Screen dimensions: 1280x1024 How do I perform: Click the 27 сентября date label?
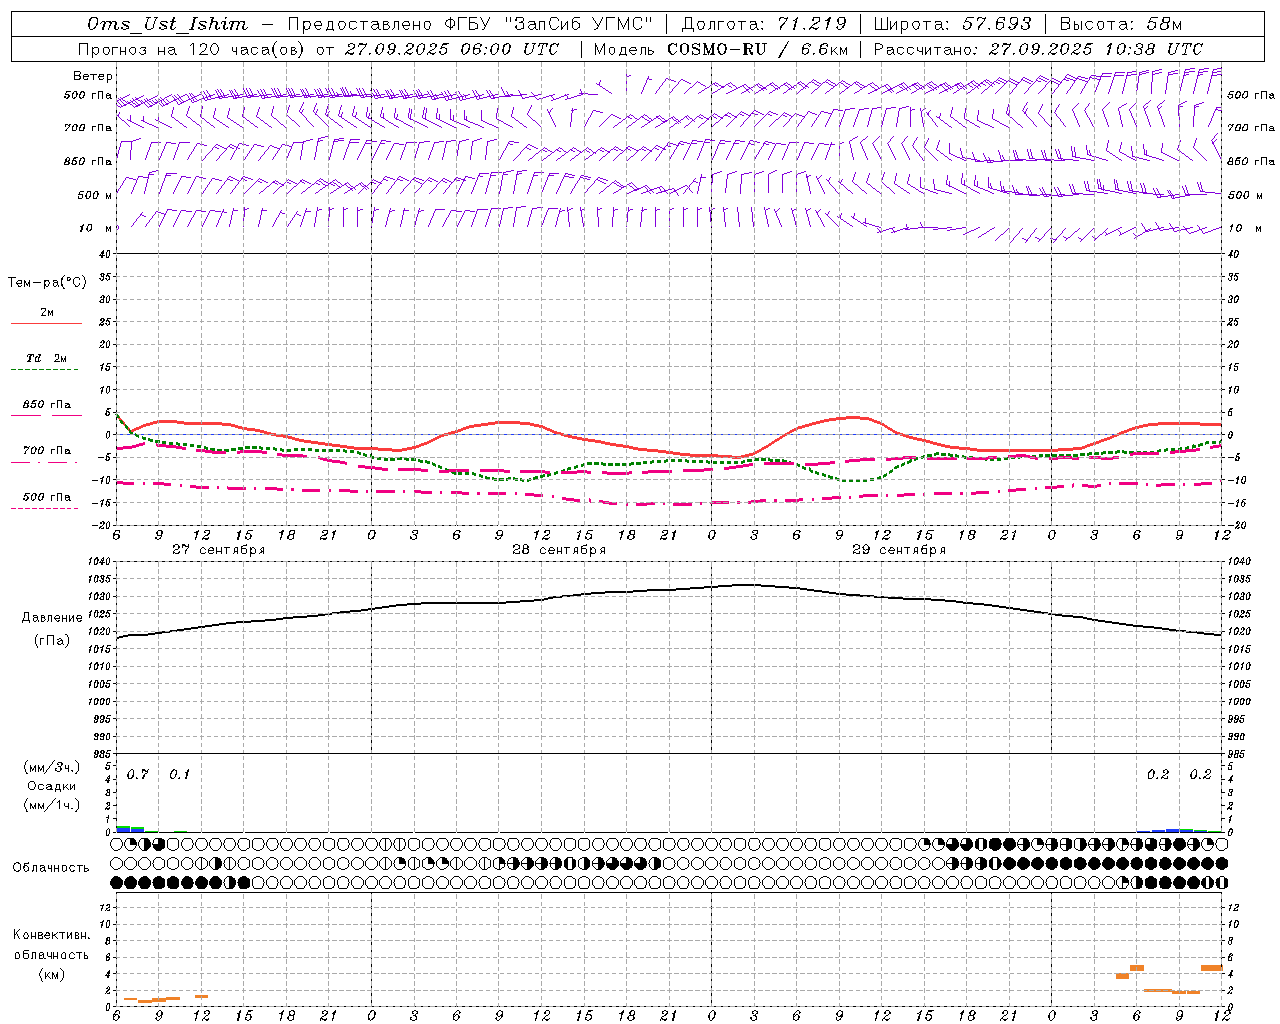[x=218, y=550]
